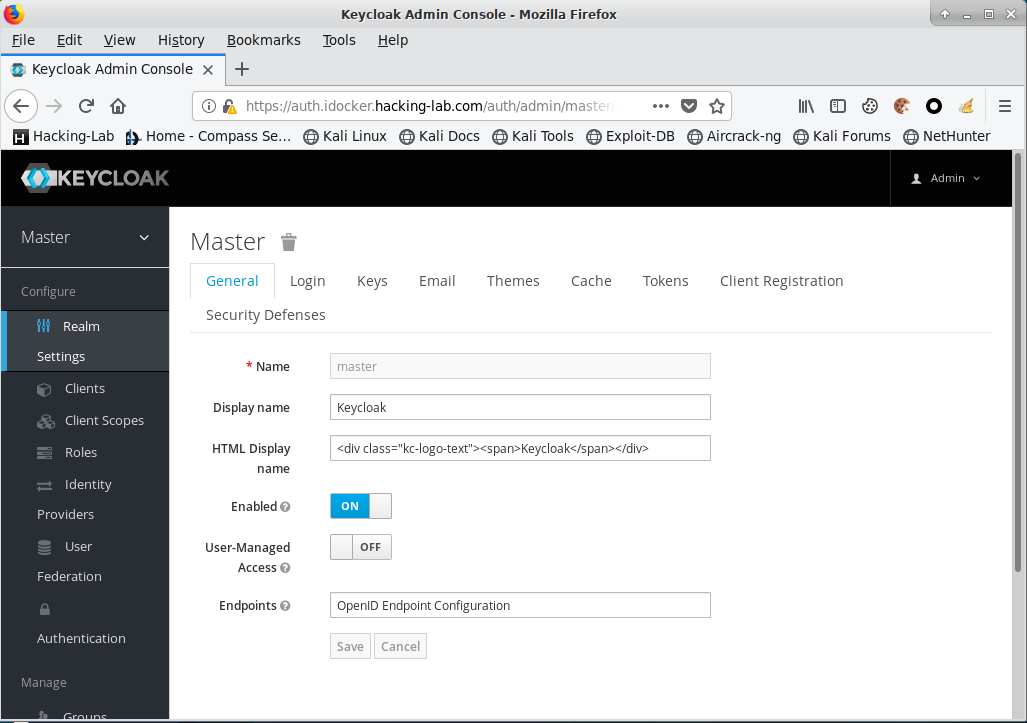
Task: Go to the browser home page
Action: pyautogui.click(x=118, y=106)
